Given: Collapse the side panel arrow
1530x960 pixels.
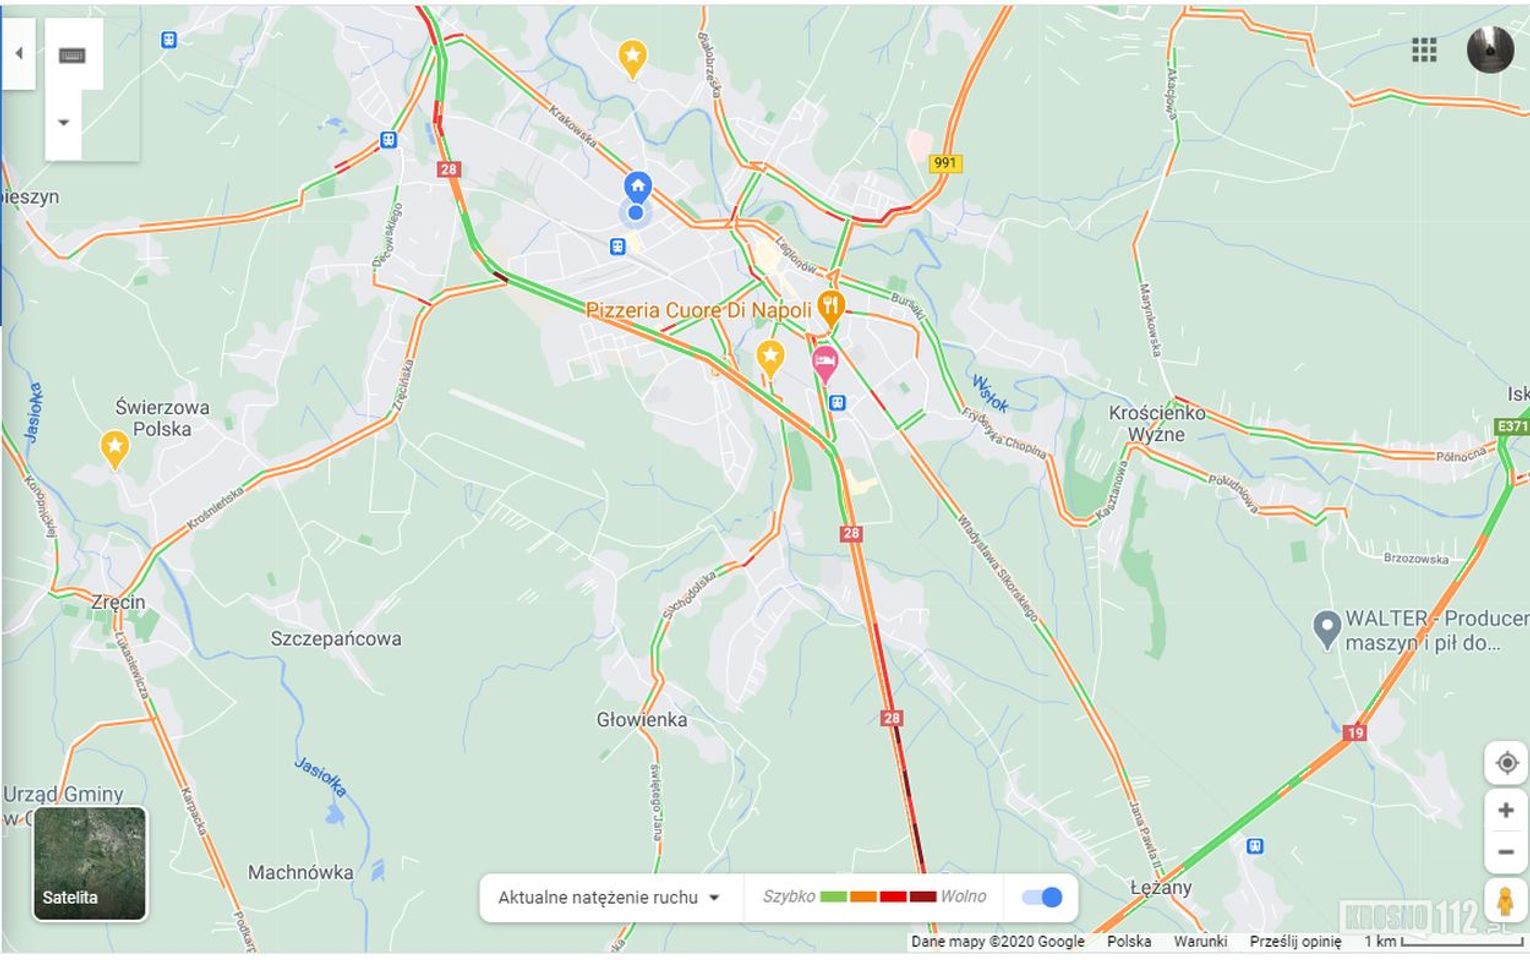Looking at the screenshot, I should point(18,53).
